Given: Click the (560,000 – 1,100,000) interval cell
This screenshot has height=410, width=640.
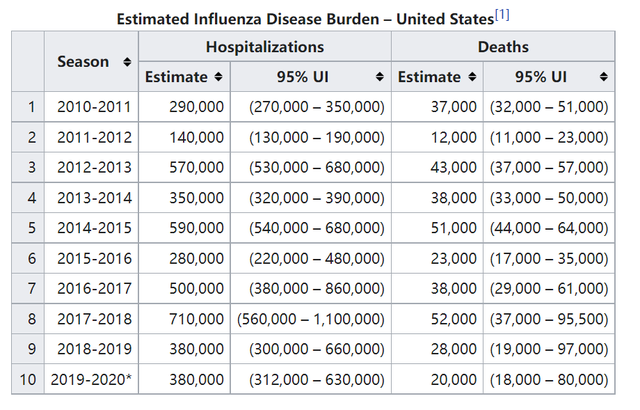Looking at the screenshot, I should click(x=310, y=319).
